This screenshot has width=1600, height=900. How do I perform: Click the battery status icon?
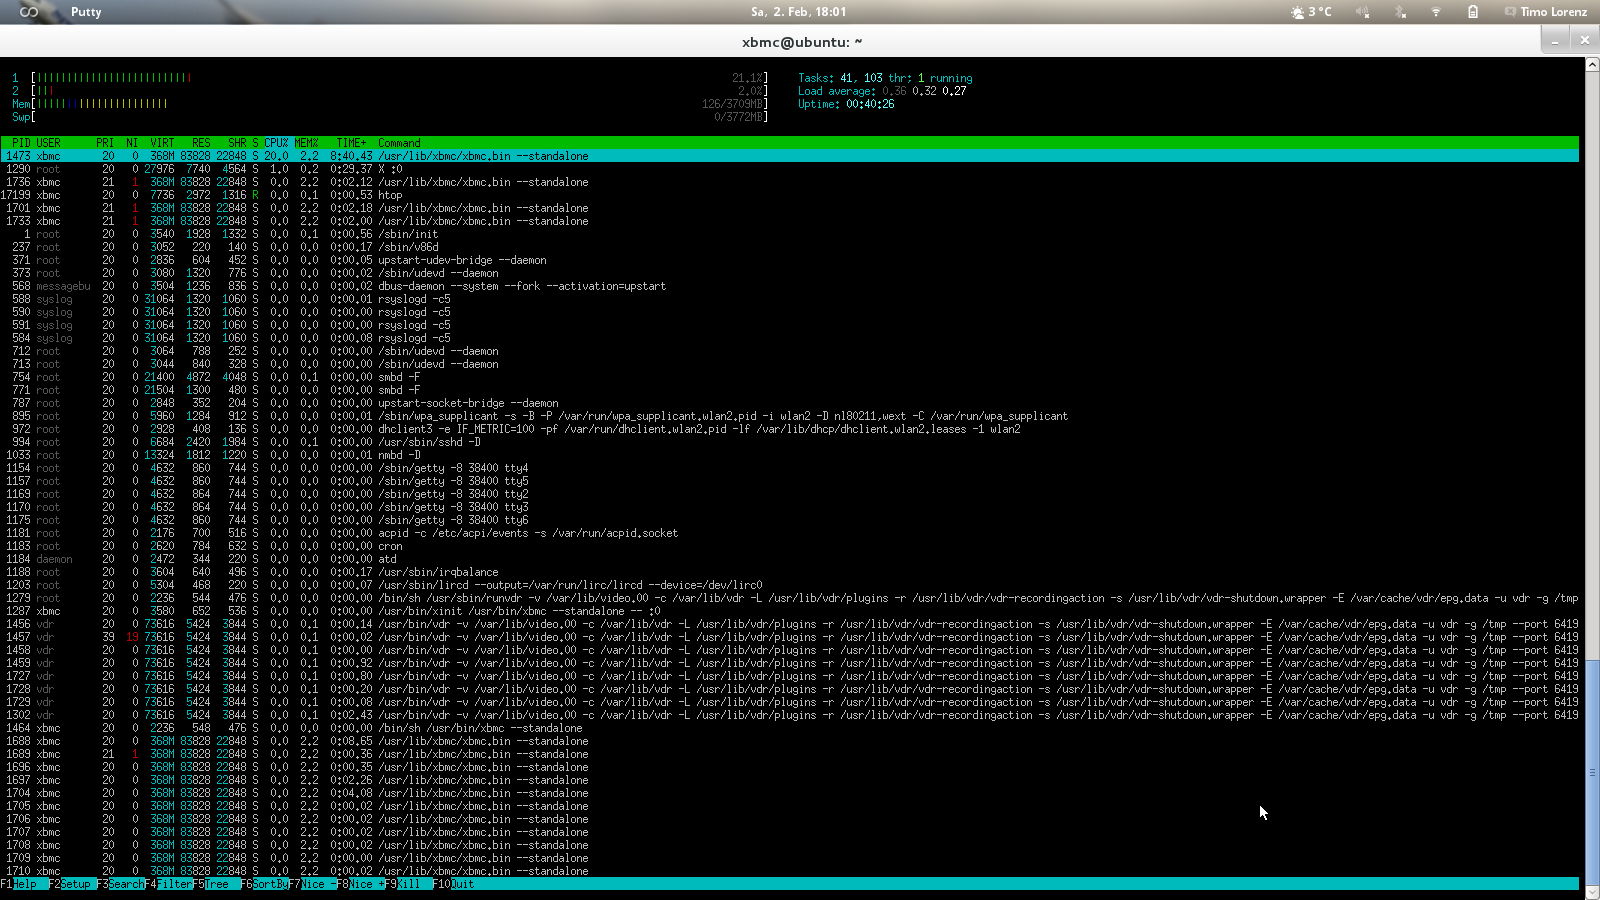1473,12
